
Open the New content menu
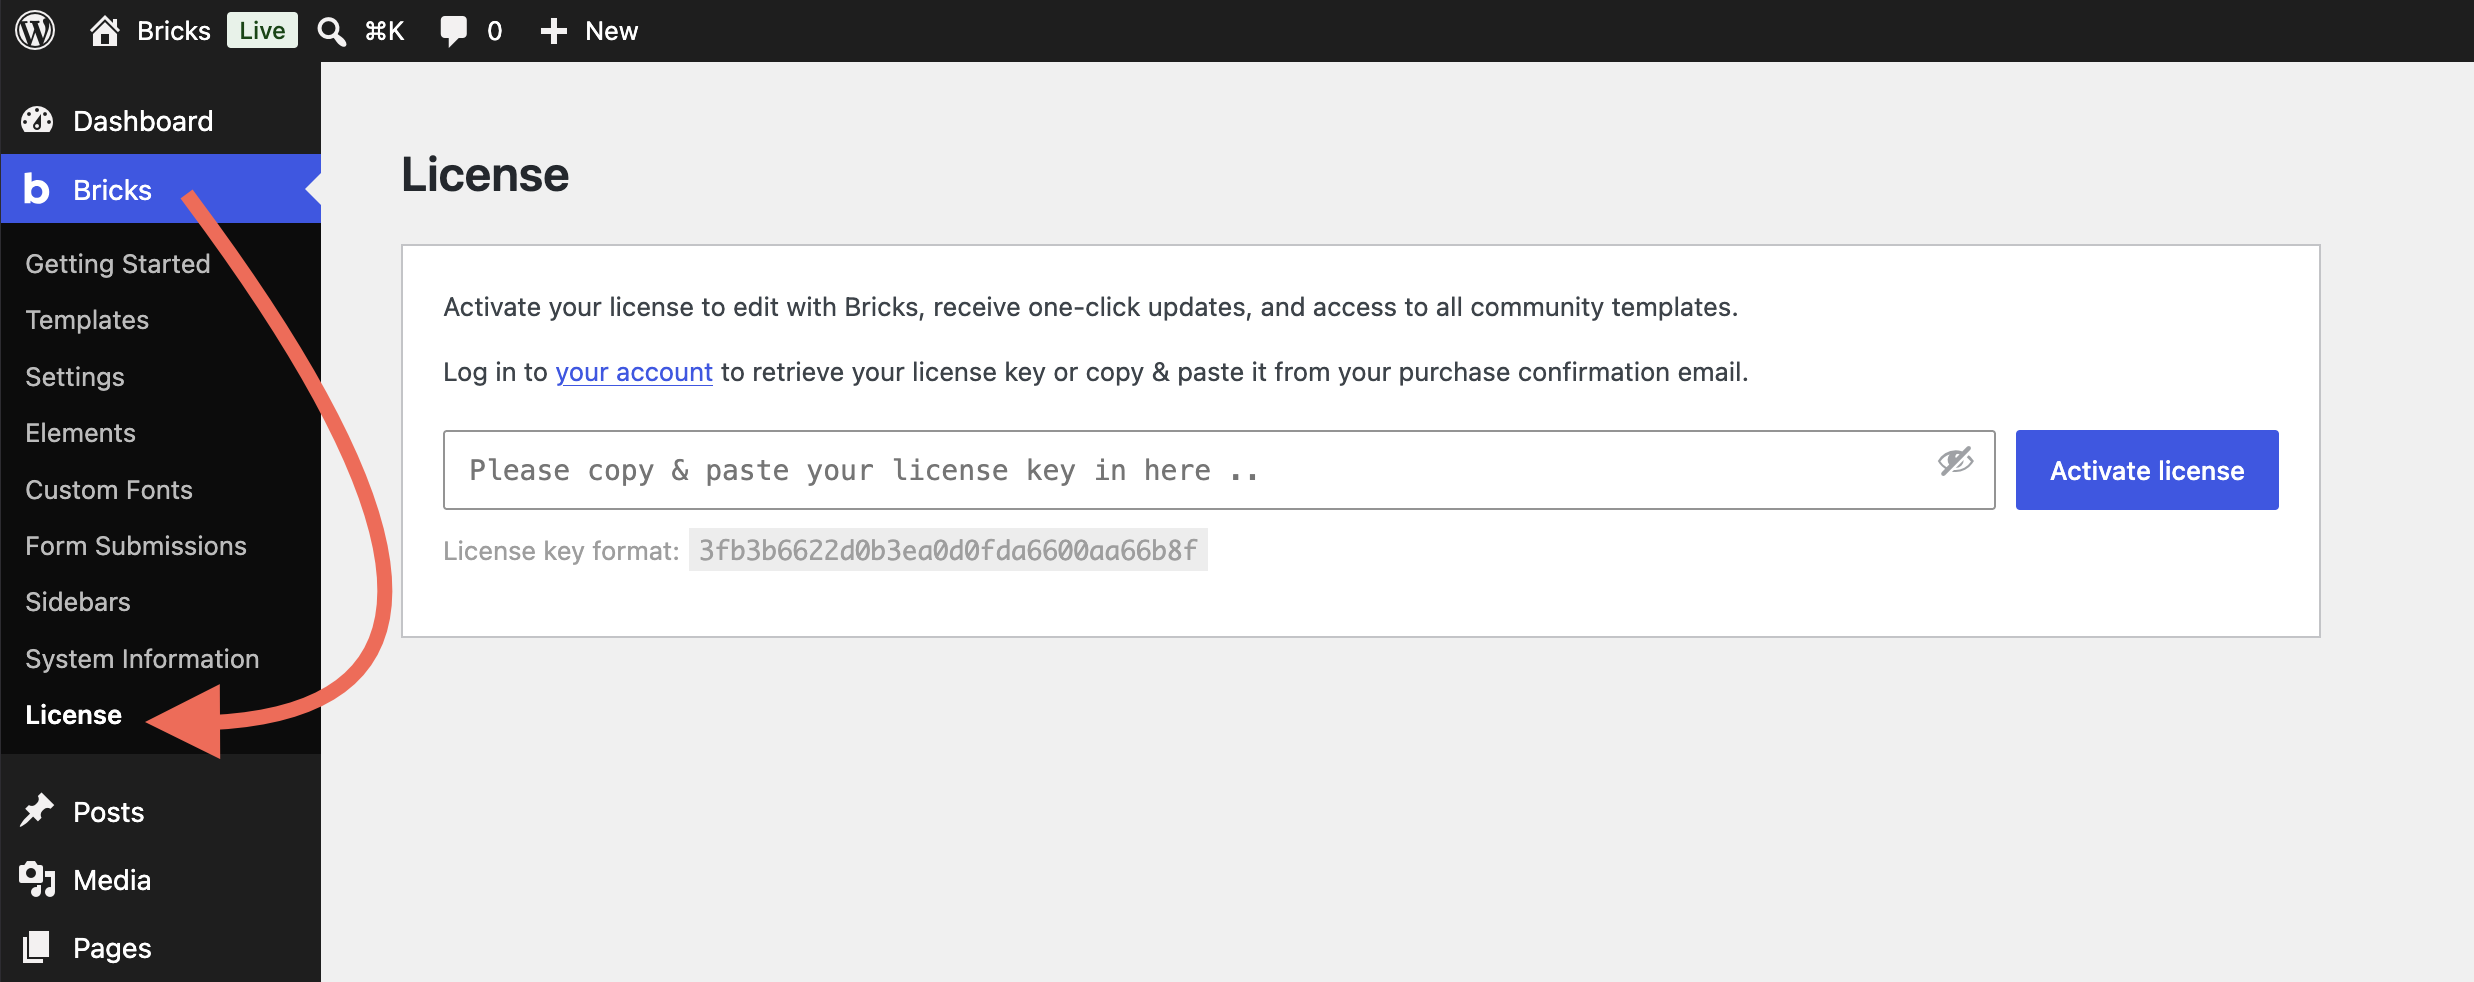(611, 31)
